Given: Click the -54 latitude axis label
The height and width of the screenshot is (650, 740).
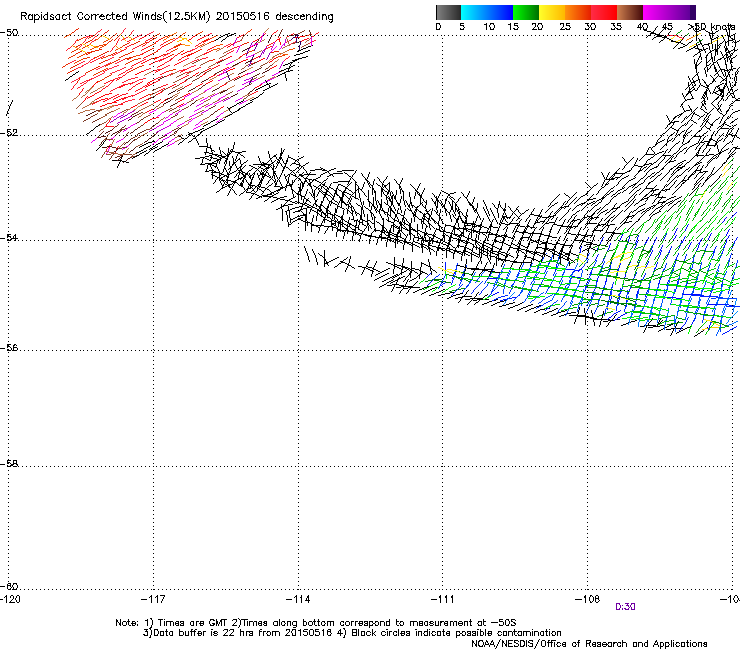Looking at the screenshot, I should click(9, 237).
